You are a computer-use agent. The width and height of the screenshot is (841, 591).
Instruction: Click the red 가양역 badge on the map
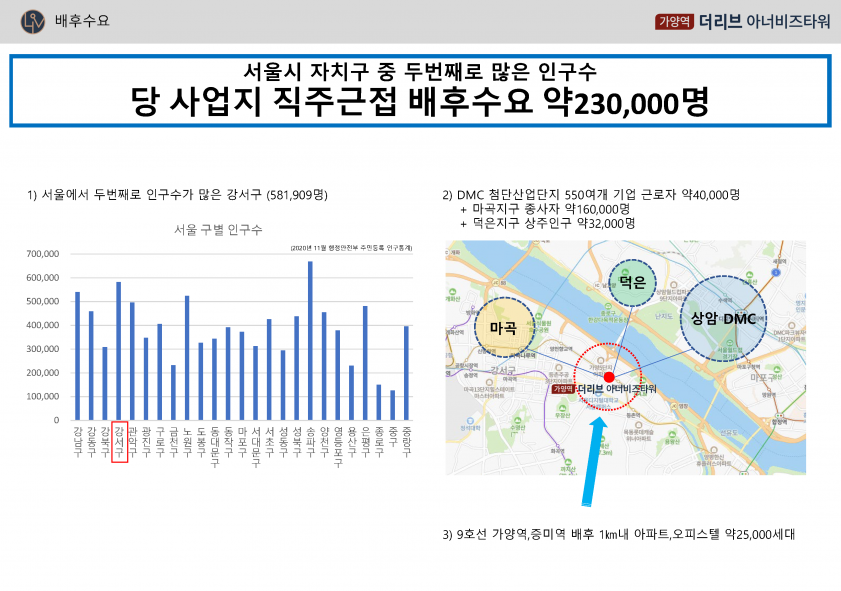[563, 388]
